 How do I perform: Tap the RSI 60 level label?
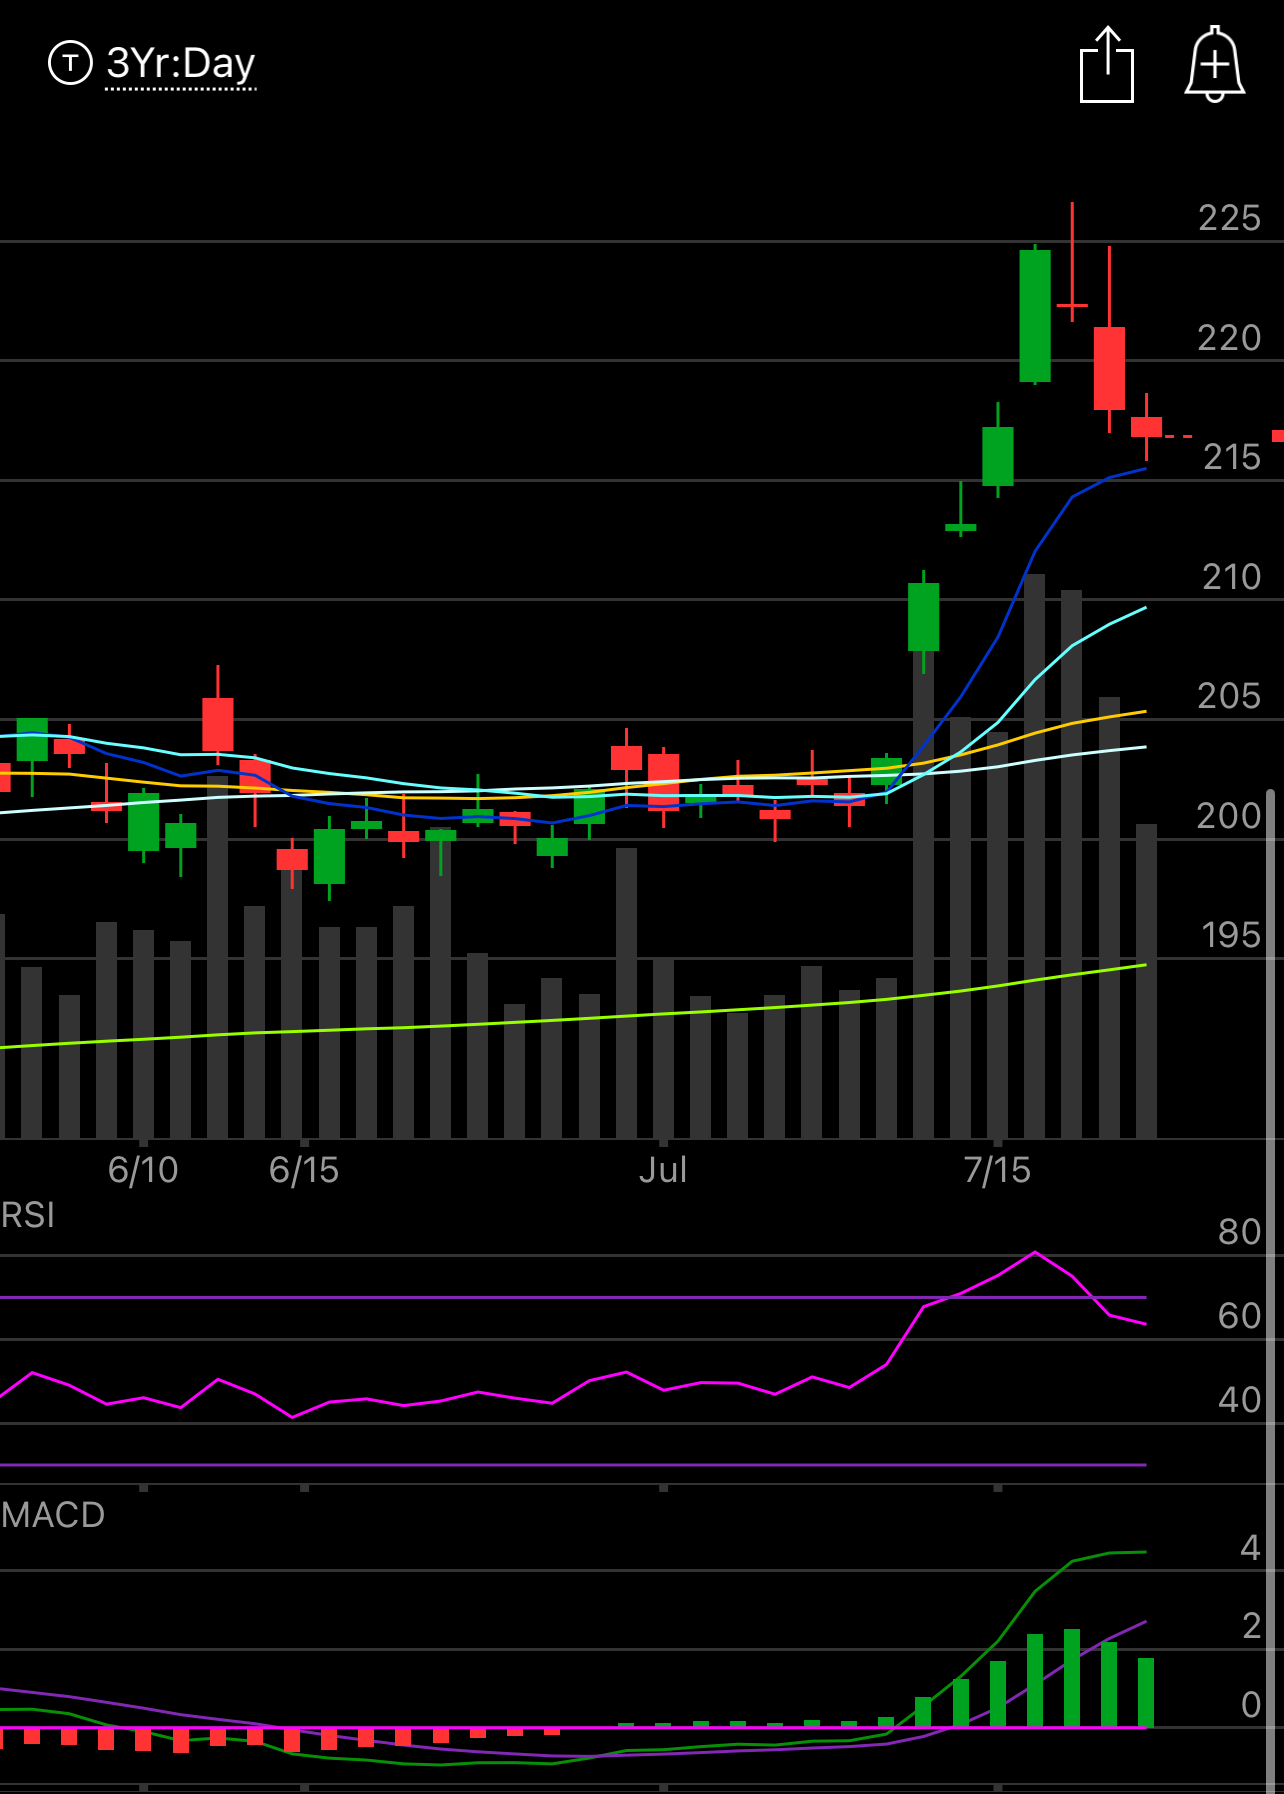[x=1239, y=1316]
